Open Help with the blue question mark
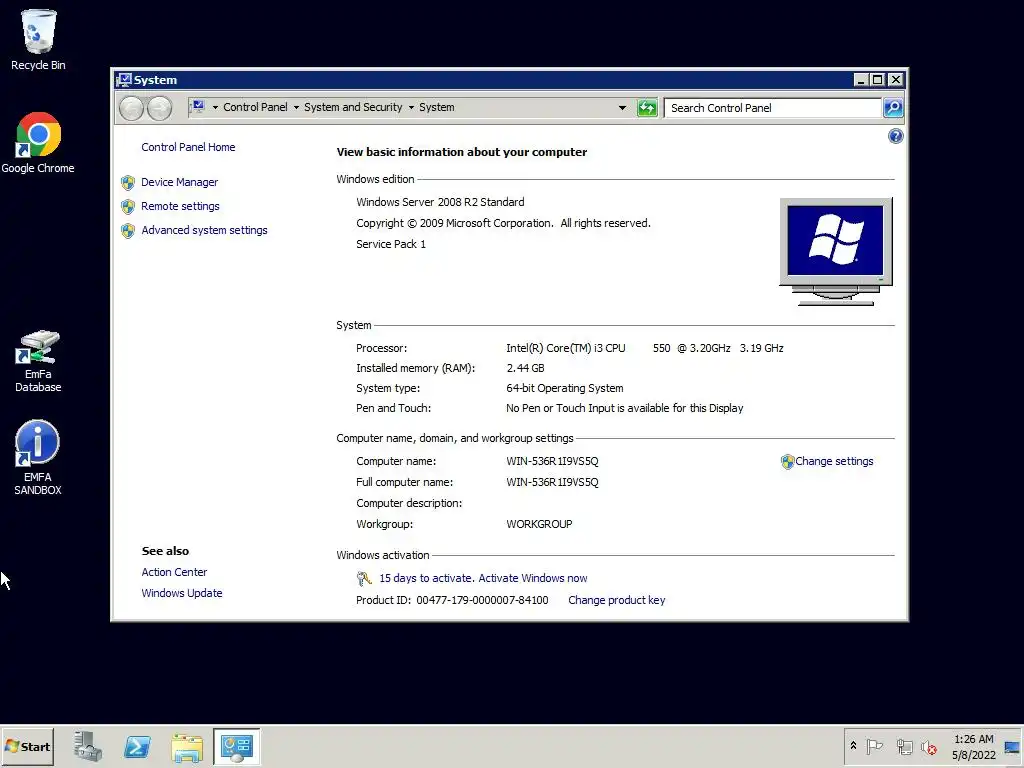1024x768 pixels. (x=895, y=136)
